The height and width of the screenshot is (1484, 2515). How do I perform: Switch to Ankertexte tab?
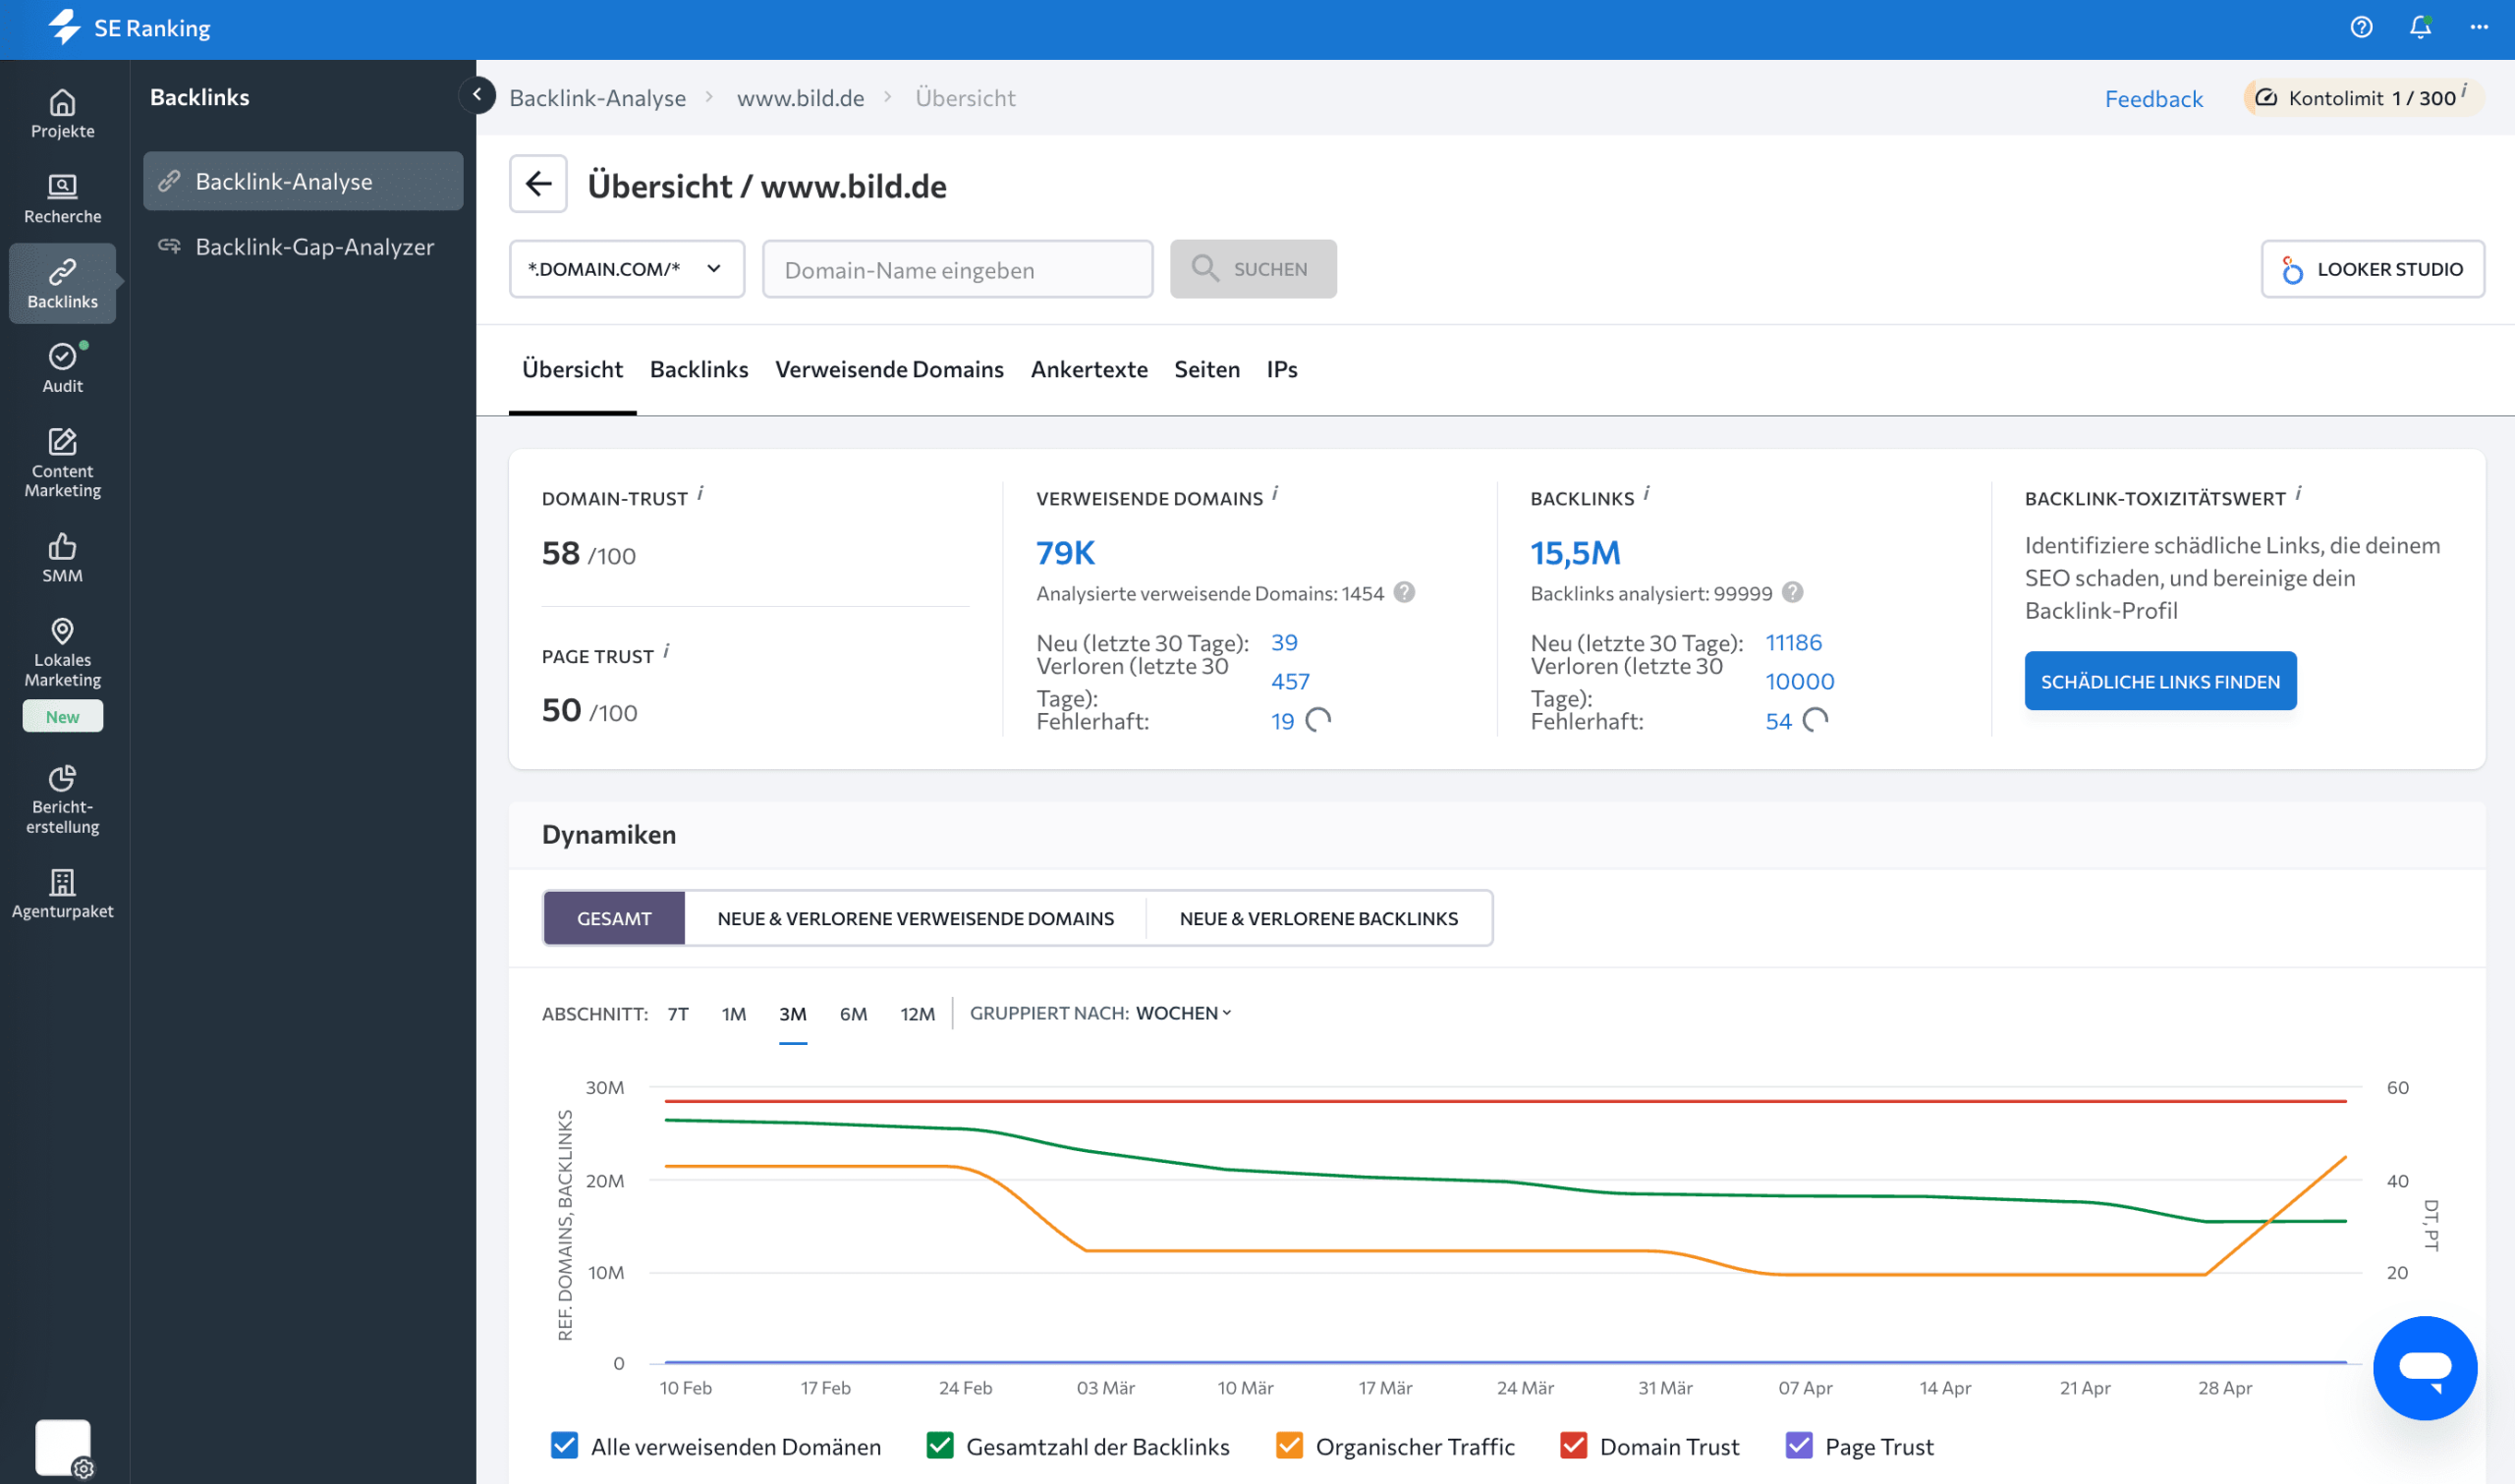click(1089, 369)
